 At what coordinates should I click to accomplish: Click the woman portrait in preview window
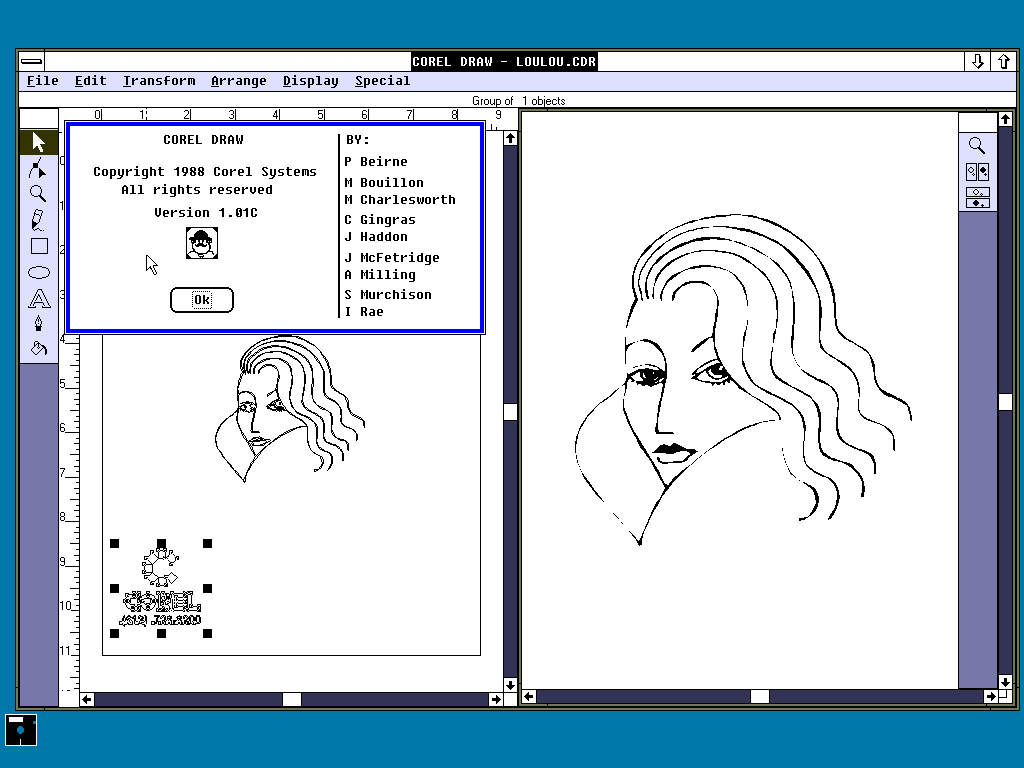743,379
